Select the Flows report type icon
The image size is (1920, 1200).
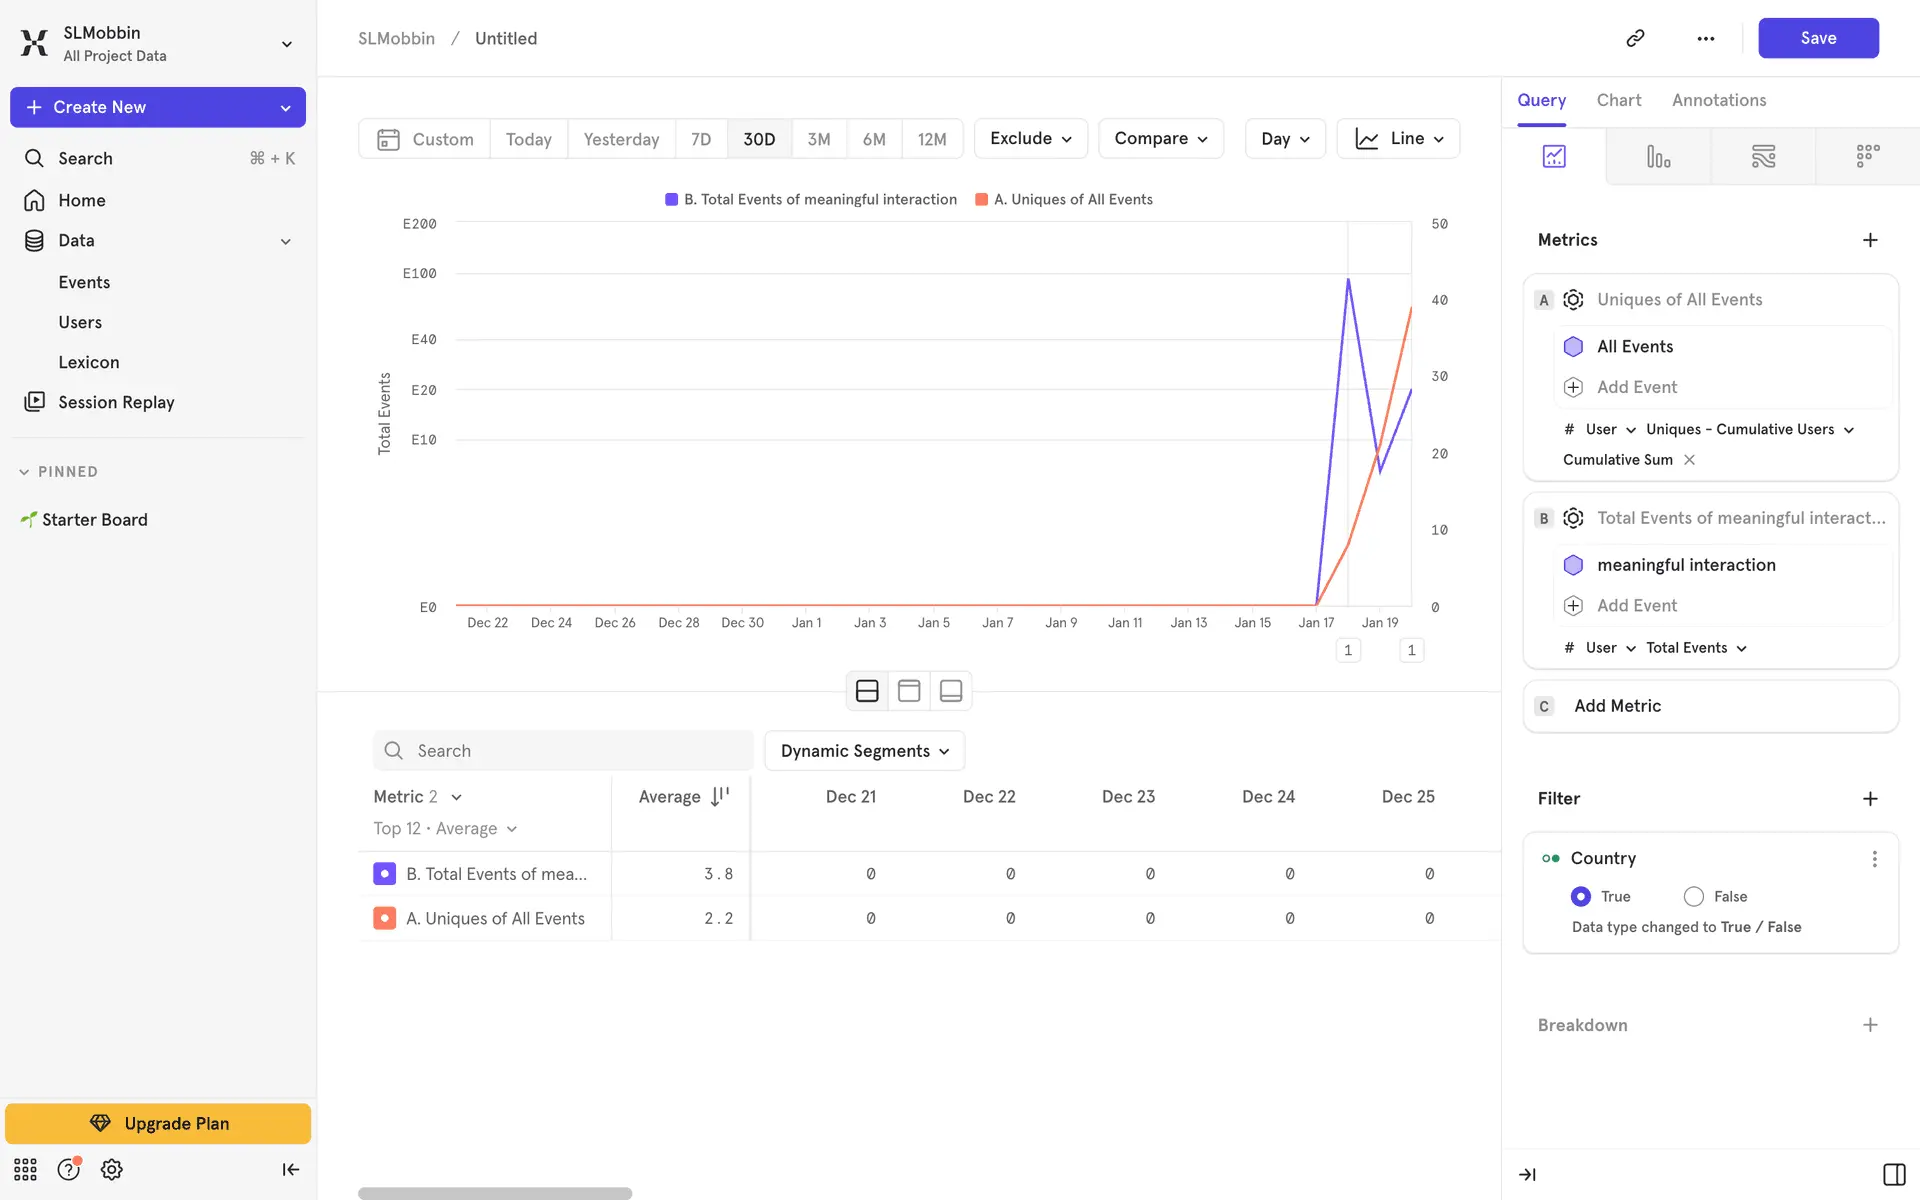pyautogui.click(x=1763, y=156)
